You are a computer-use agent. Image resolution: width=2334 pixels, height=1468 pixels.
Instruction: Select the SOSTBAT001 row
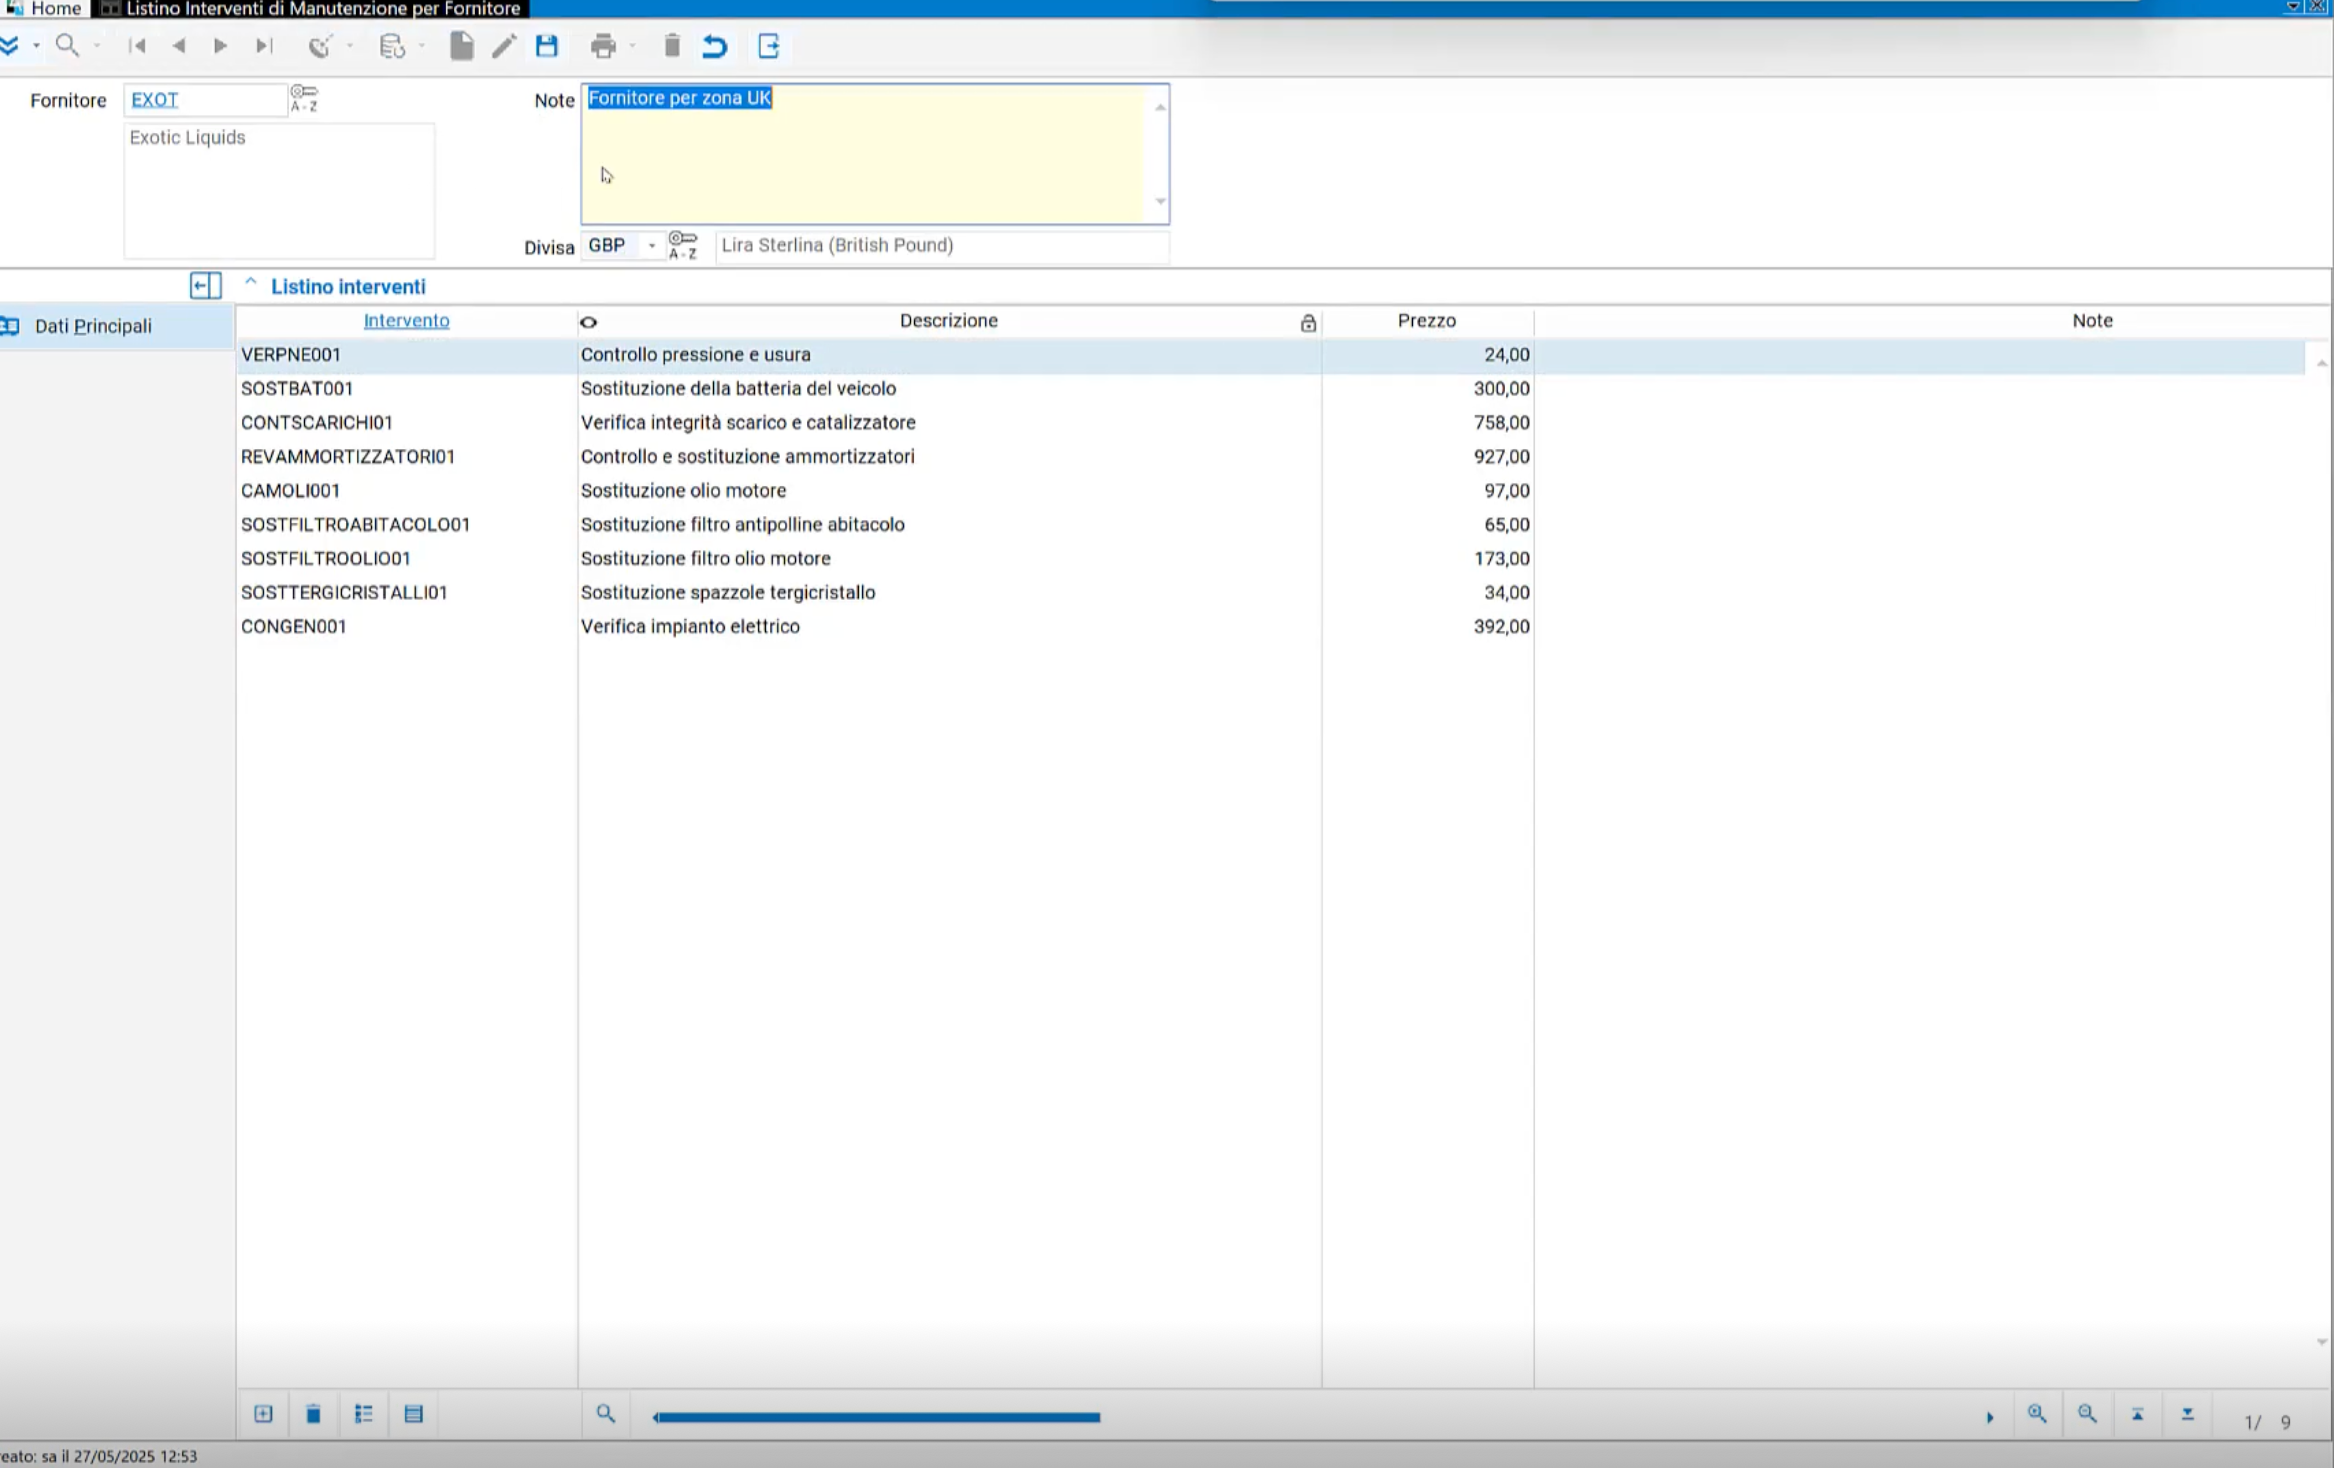click(x=1270, y=388)
